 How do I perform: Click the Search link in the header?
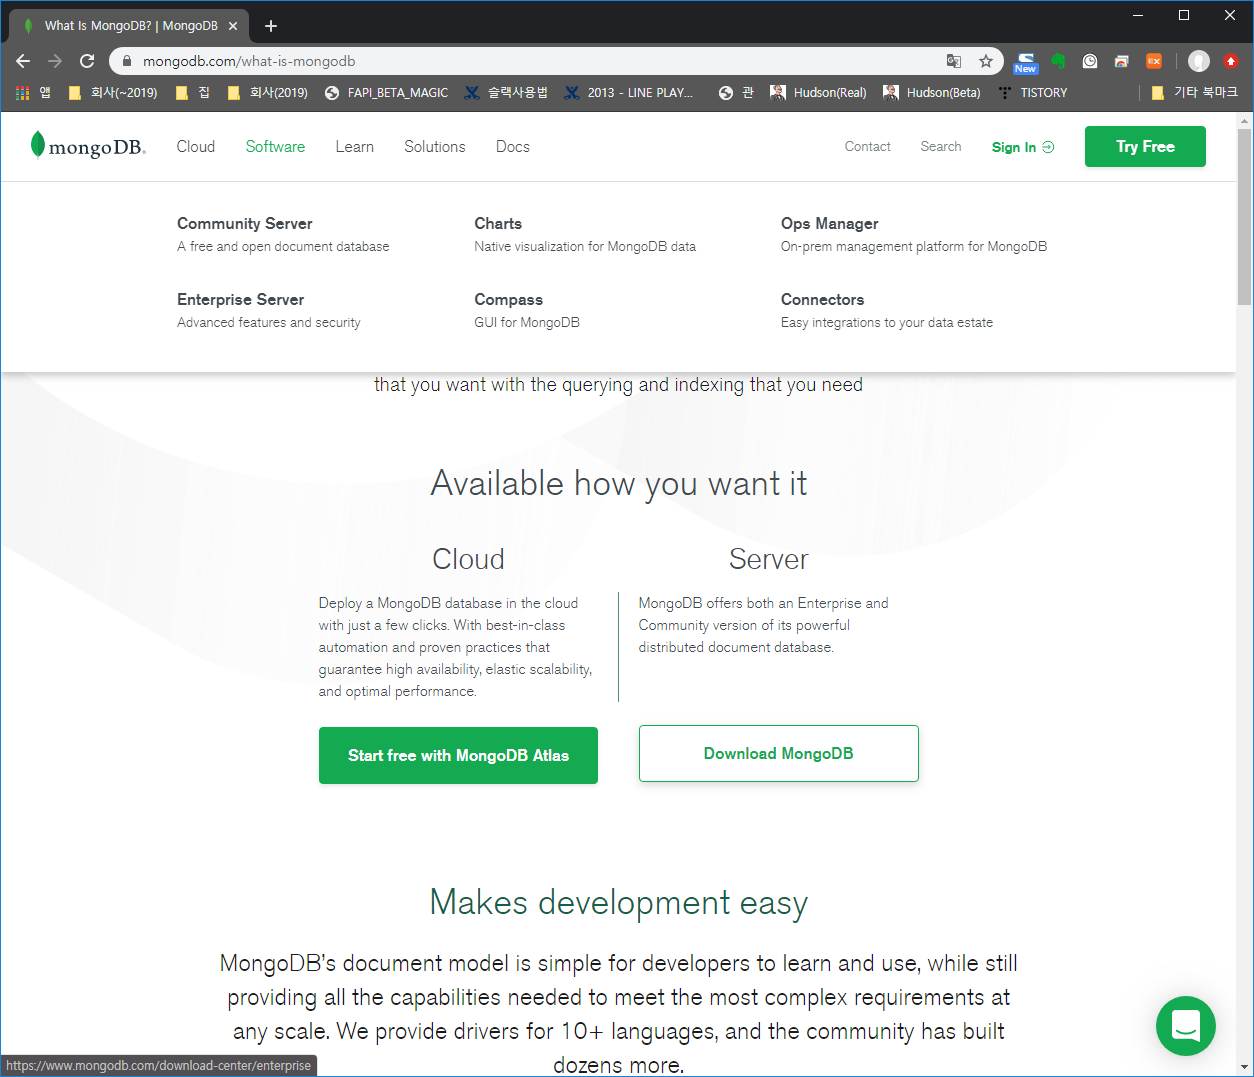(941, 147)
